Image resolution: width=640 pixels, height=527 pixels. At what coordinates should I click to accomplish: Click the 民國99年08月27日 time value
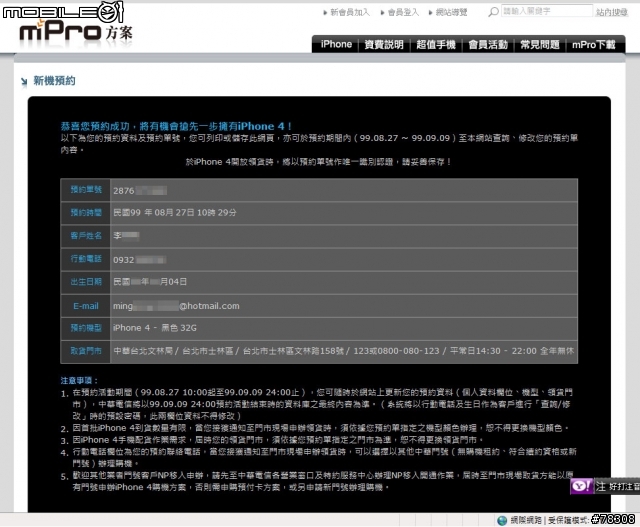(x=175, y=213)
